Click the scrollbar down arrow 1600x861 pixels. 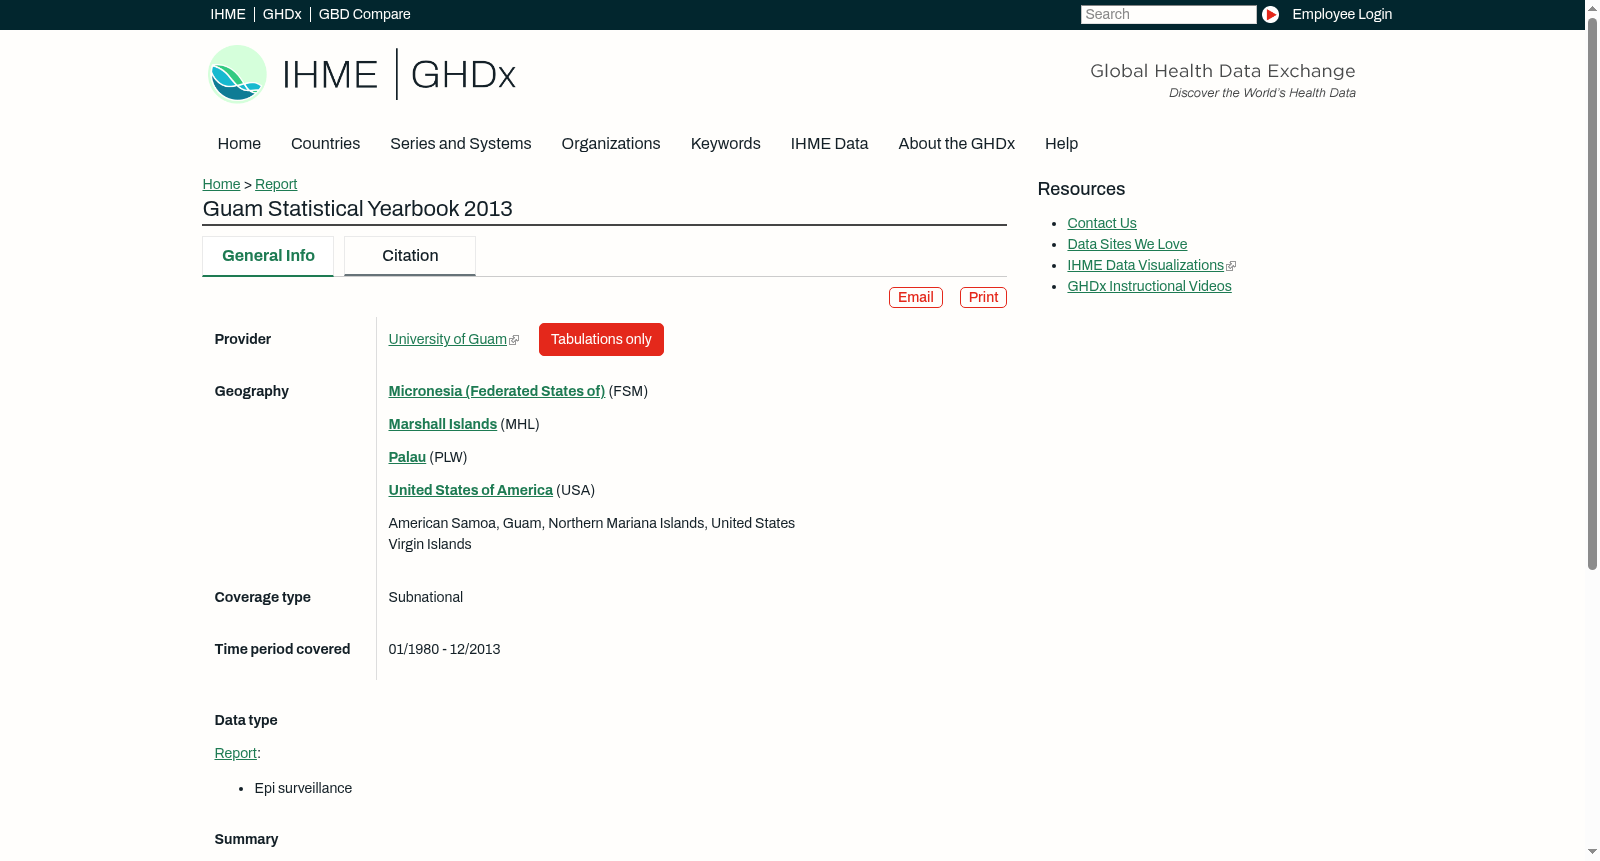point(1592,853)
